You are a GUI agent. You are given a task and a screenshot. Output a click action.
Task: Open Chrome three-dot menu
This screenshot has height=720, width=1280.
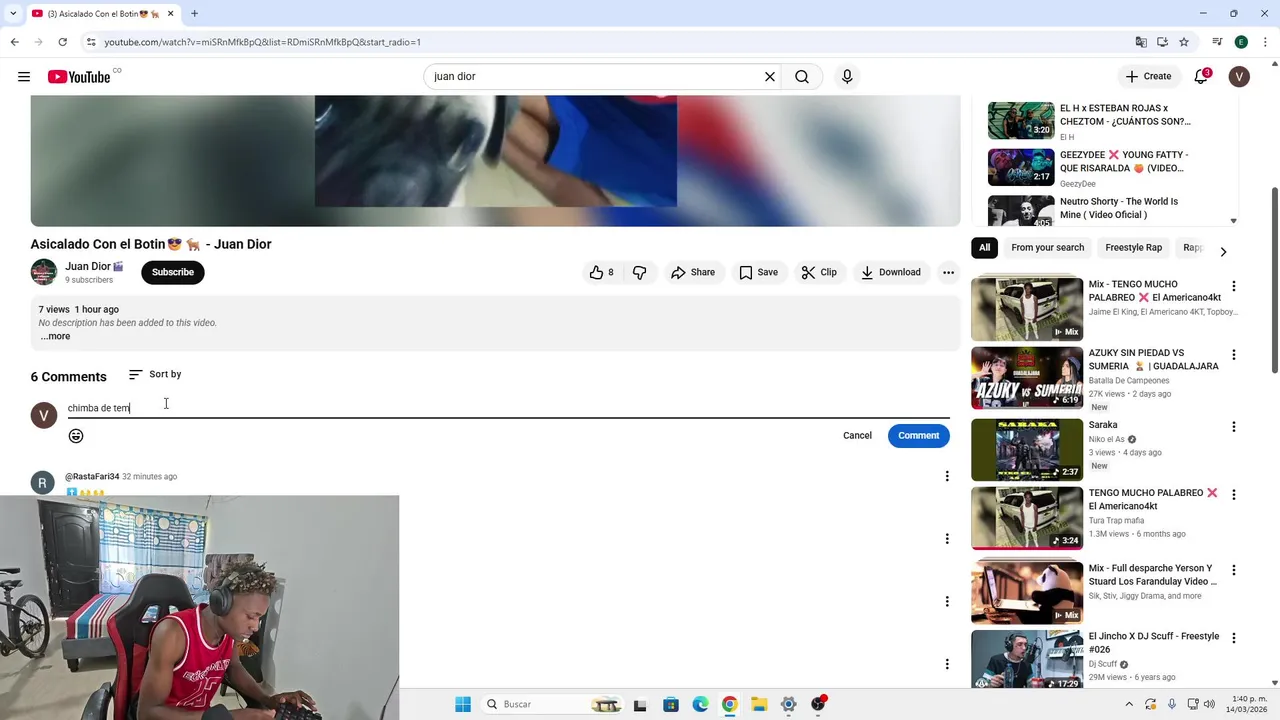[x=1264, y=42]
